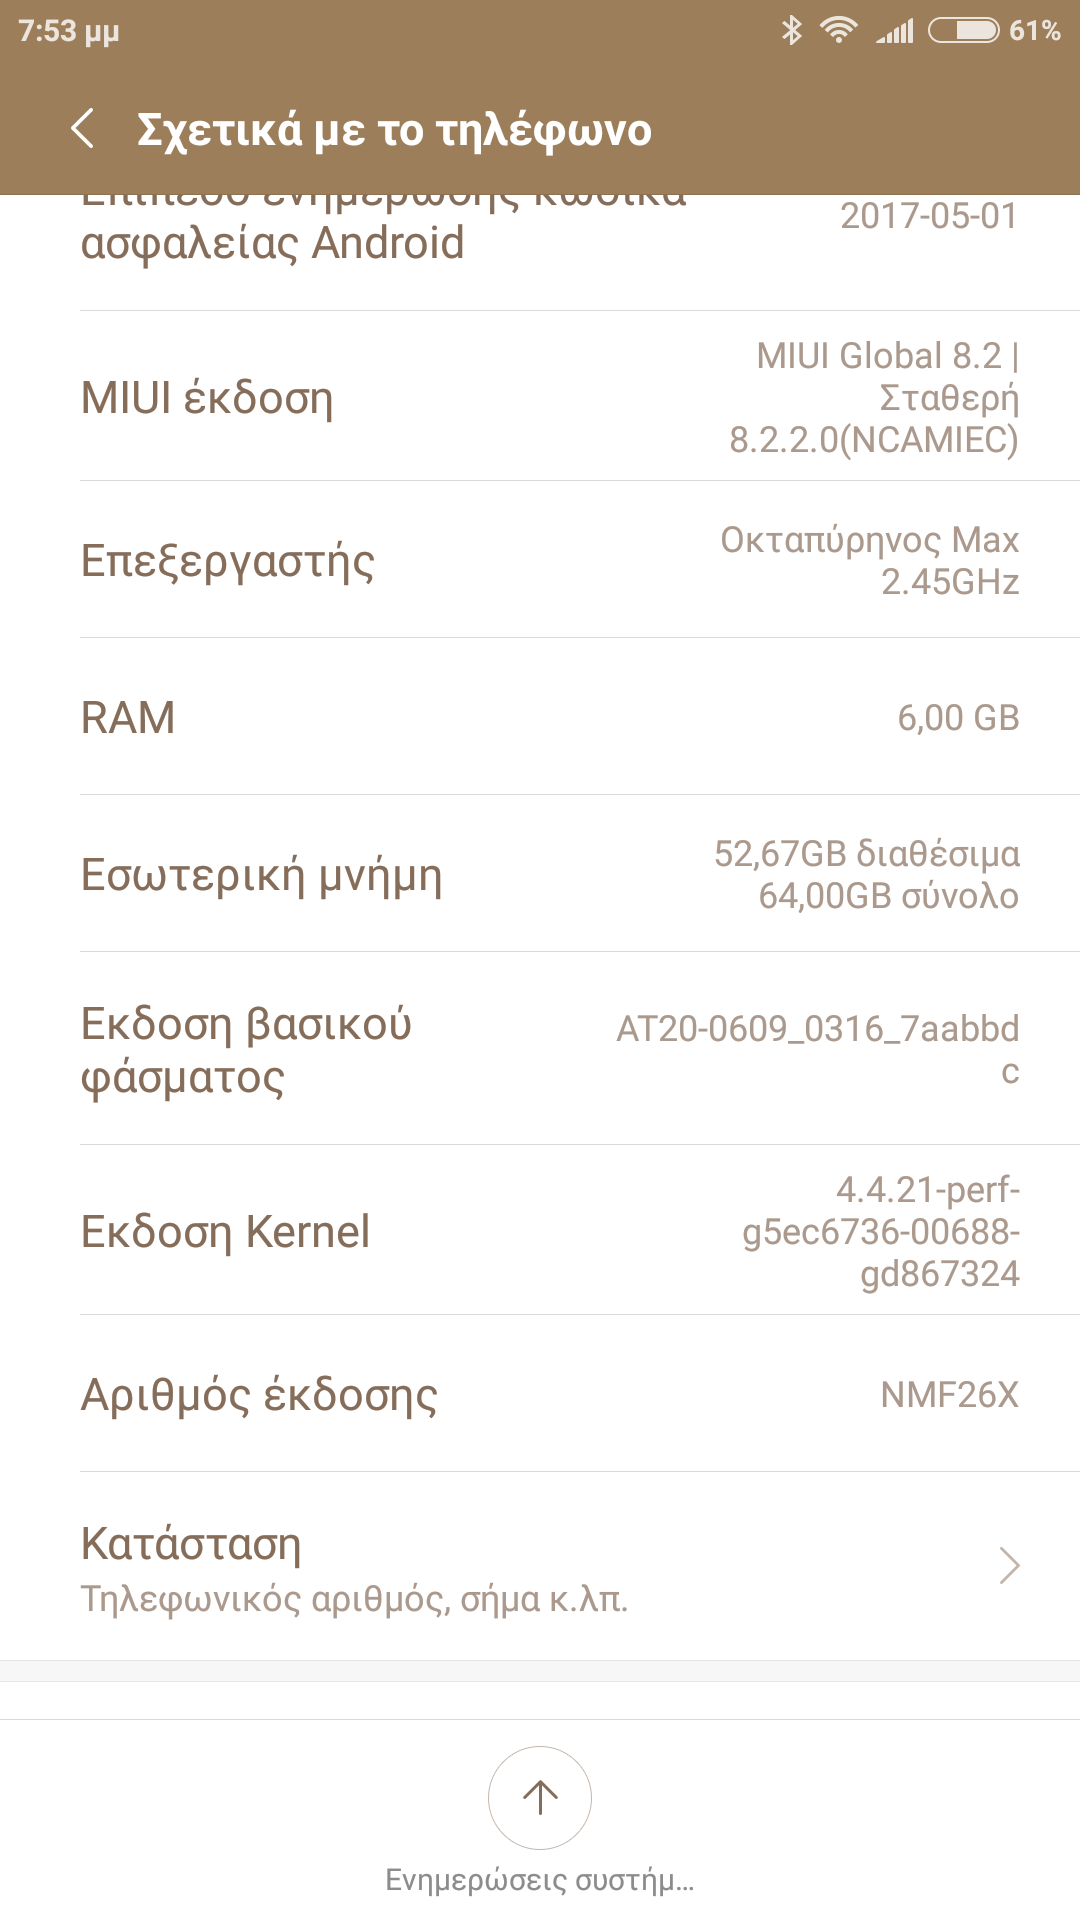Tap the system update arrow icon
This screenshot has height=1920, width=1080.
(540, 1797)
